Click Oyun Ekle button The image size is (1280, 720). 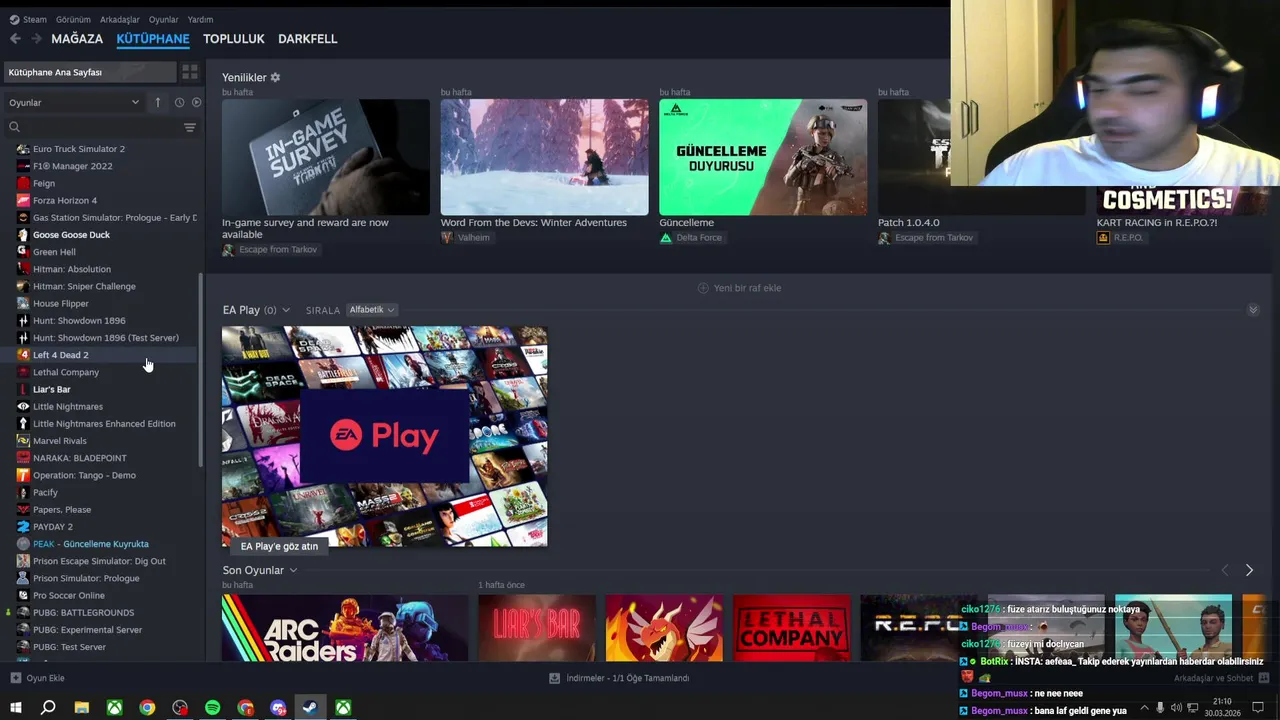tap(37, 678)
